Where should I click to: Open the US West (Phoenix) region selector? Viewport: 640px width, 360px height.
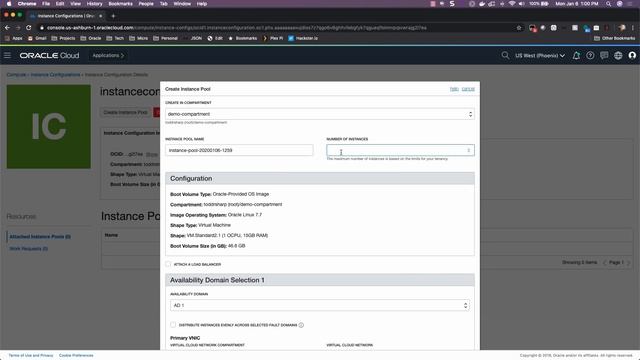[x=540, y=56]
